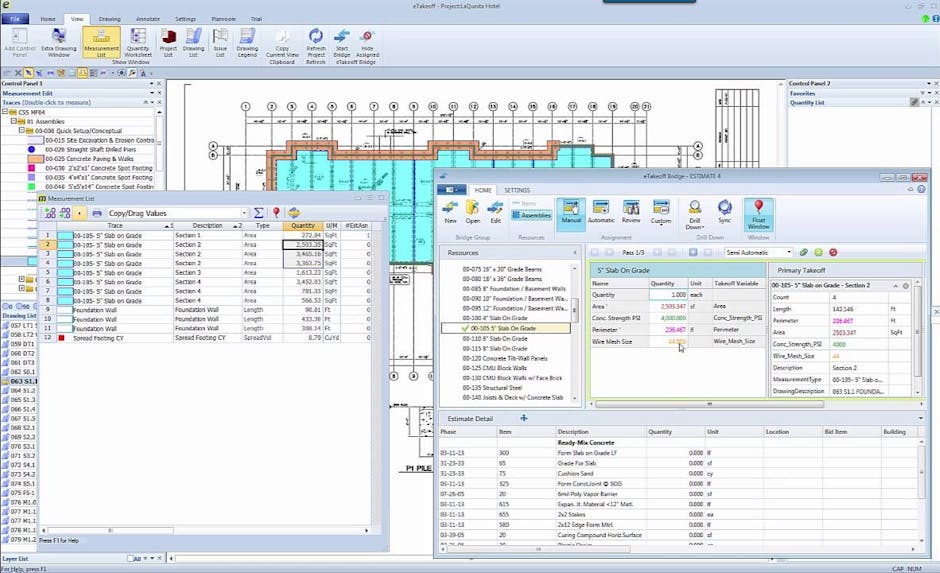Click the Quantity column header in Measurement List
Image resolution: width=940 pixels, height=573 pixels.
pos(303,225)
